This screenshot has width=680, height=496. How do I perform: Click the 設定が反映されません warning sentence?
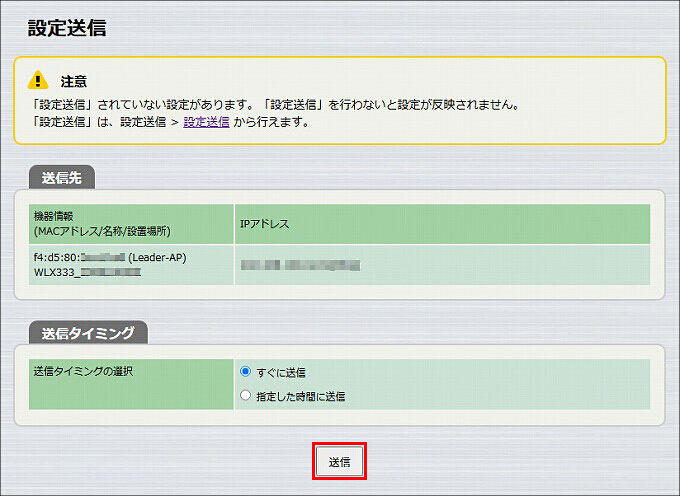point(393,105)
